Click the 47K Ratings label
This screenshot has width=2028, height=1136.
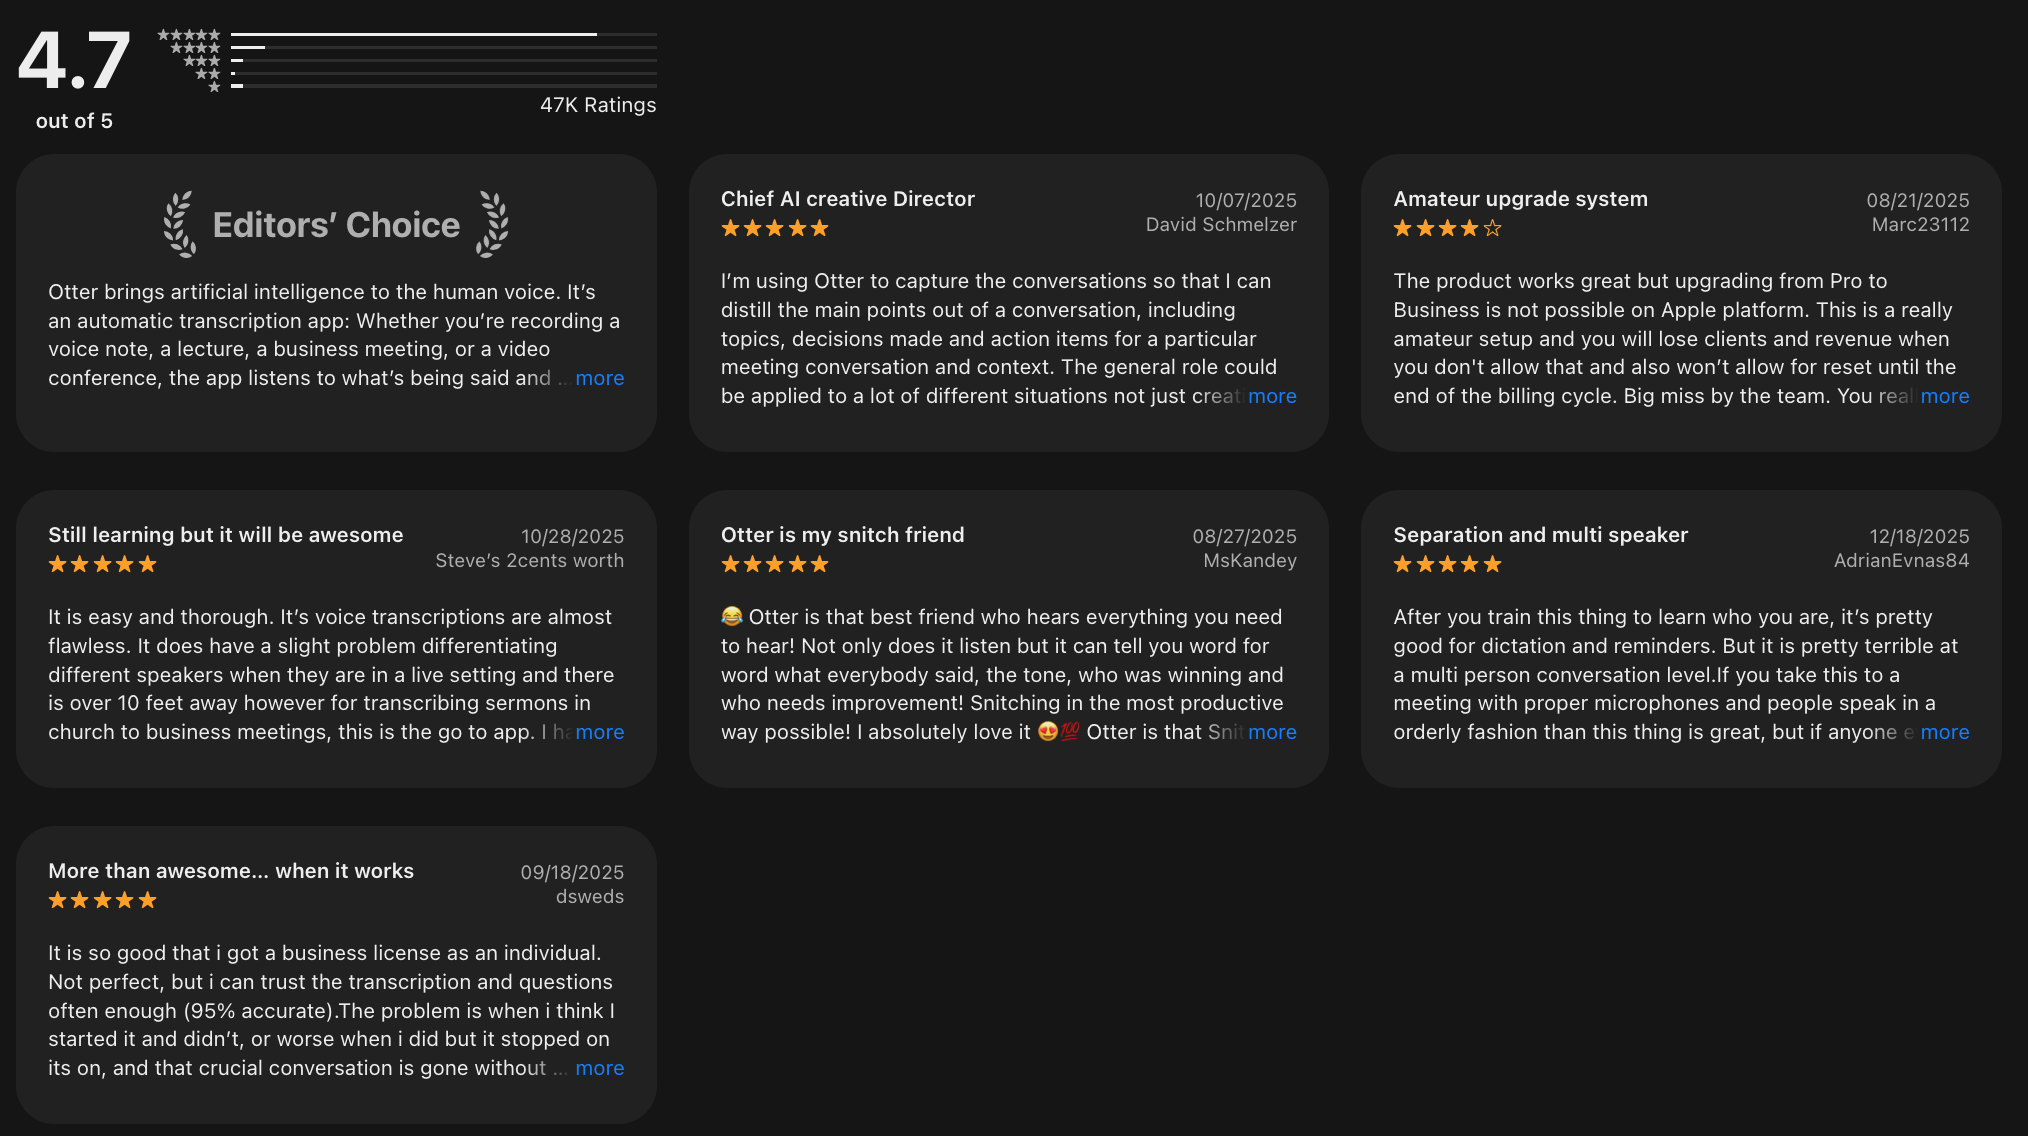598,104
